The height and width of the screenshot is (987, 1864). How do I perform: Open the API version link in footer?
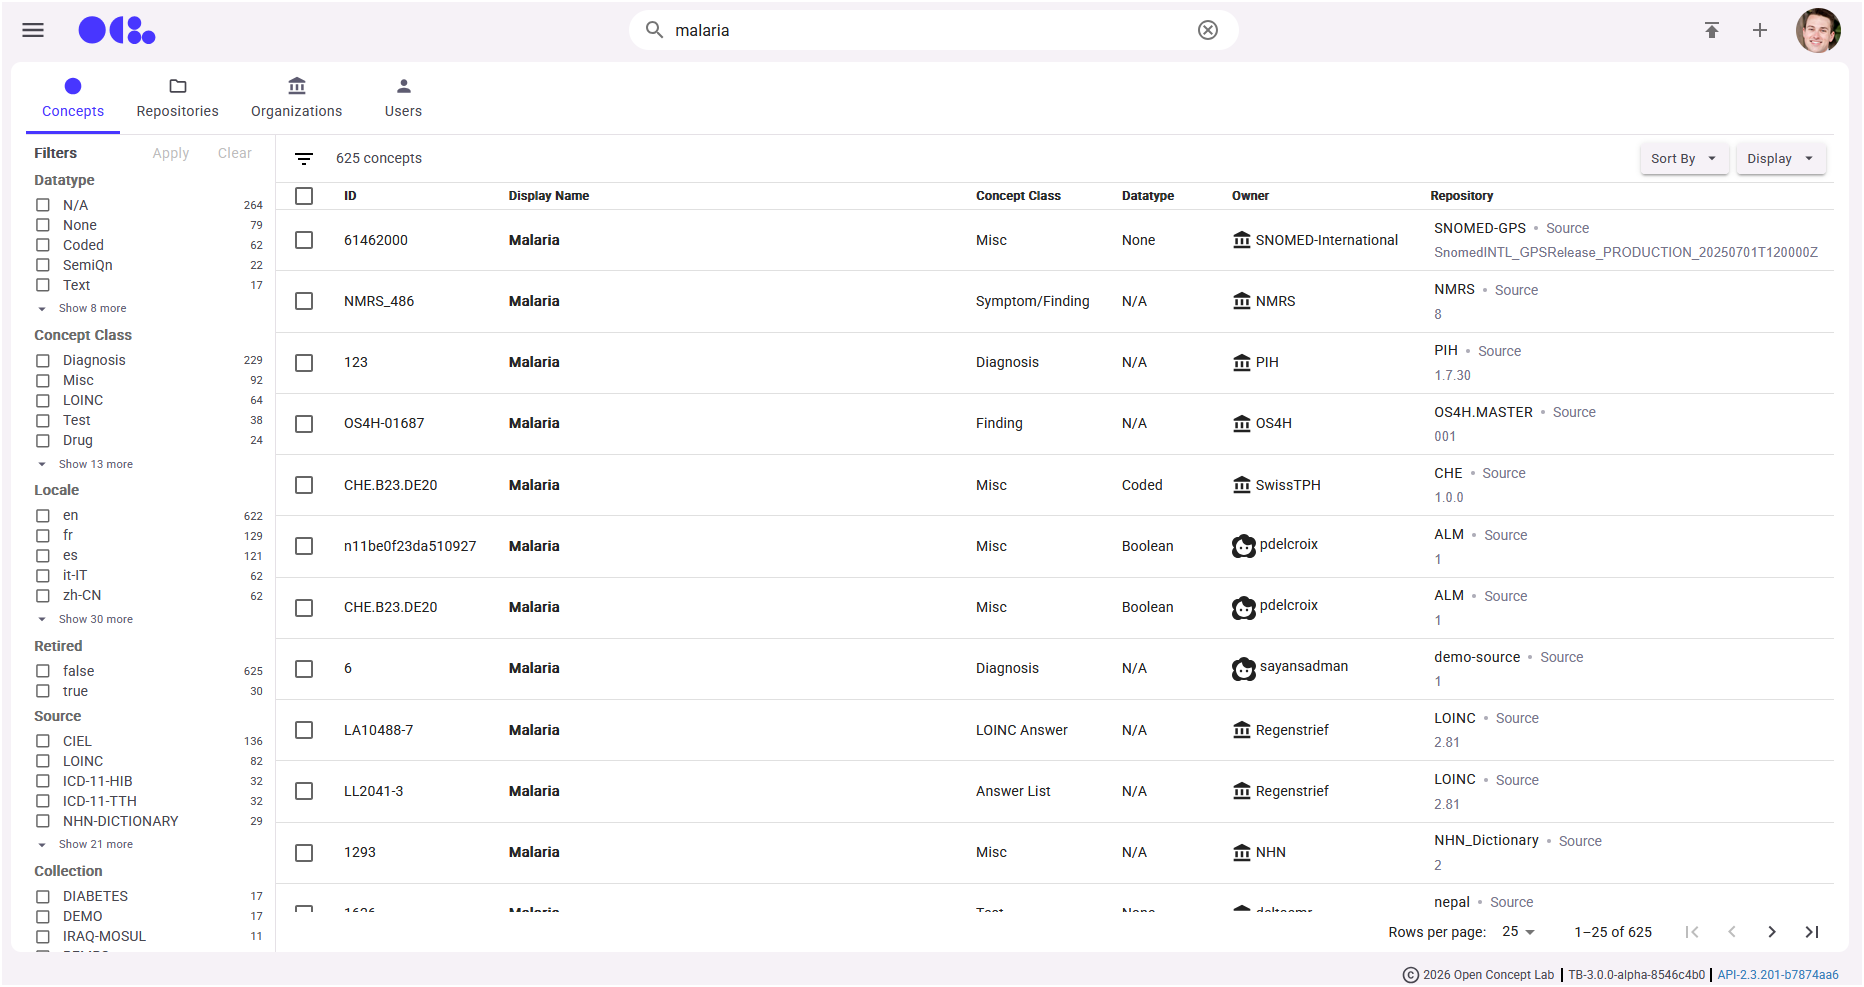[x=1777, y=974]
